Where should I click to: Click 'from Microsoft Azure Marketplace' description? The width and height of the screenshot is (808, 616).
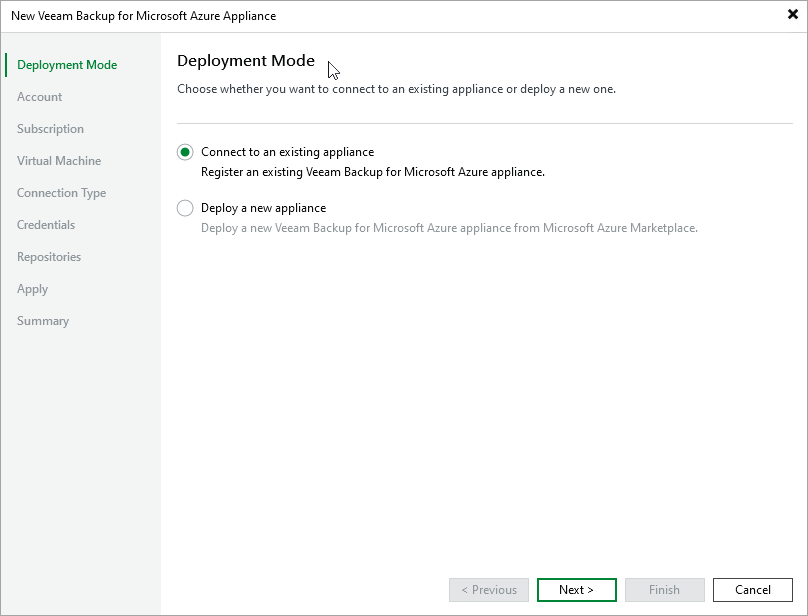(x=605, y=228)
